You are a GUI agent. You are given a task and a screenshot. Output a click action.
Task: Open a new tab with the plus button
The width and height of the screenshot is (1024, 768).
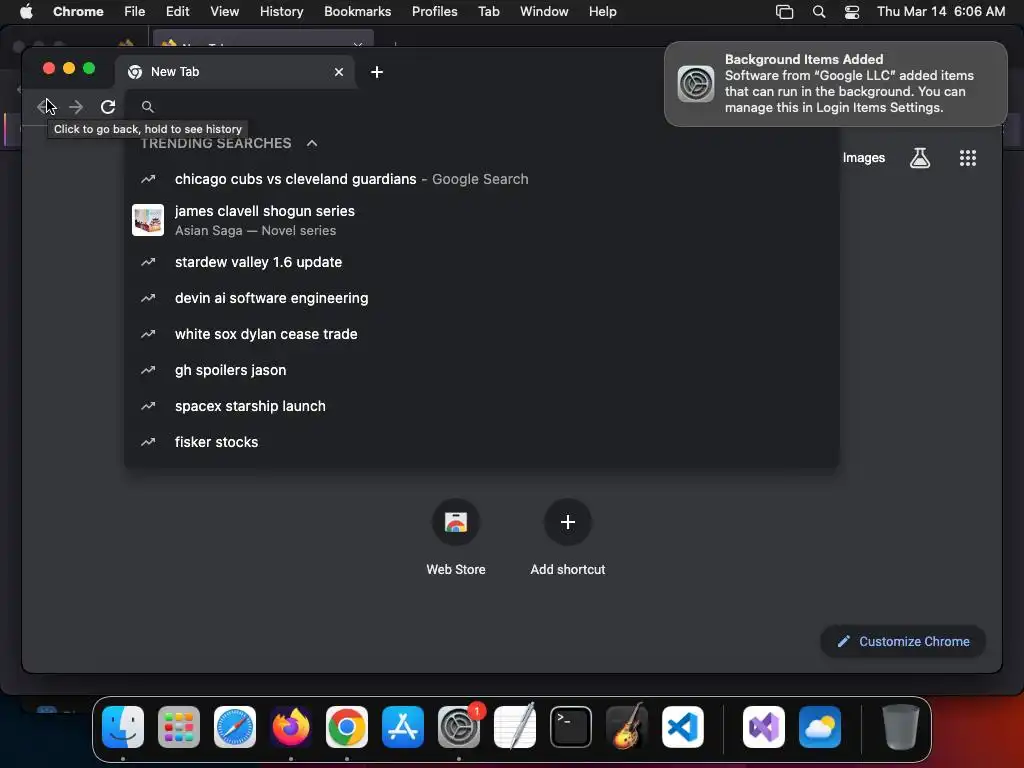(x=377, y=72)
